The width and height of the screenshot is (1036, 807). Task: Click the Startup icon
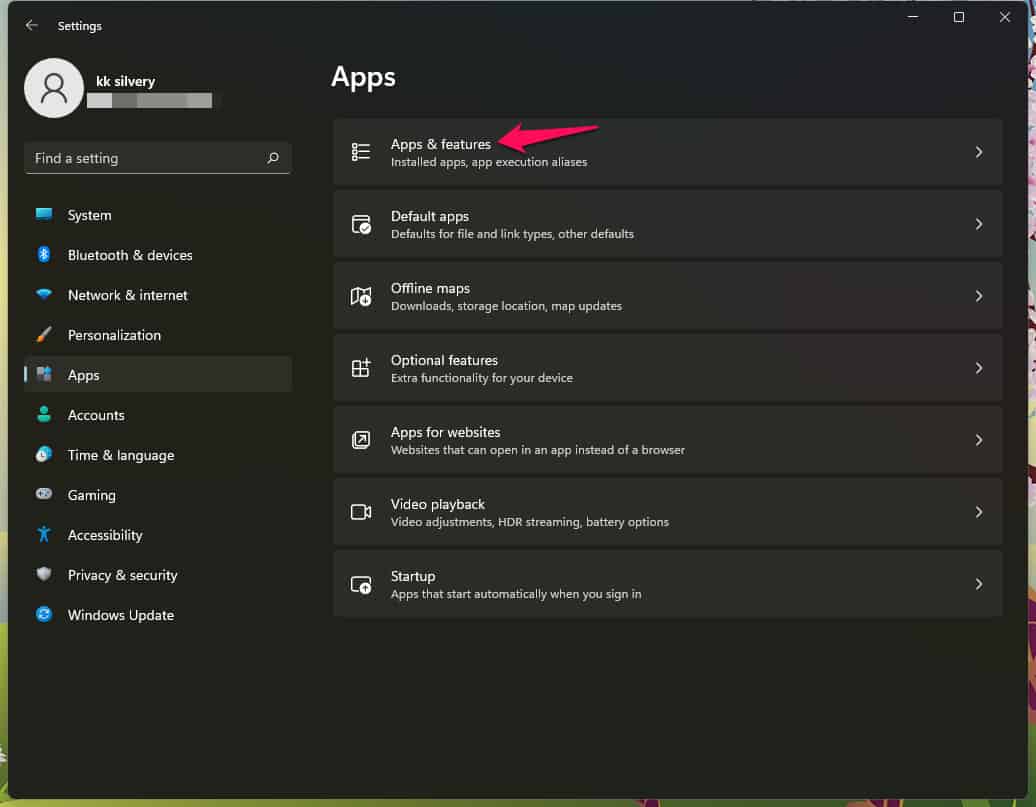pyautogui.click(x=361, y=583)
